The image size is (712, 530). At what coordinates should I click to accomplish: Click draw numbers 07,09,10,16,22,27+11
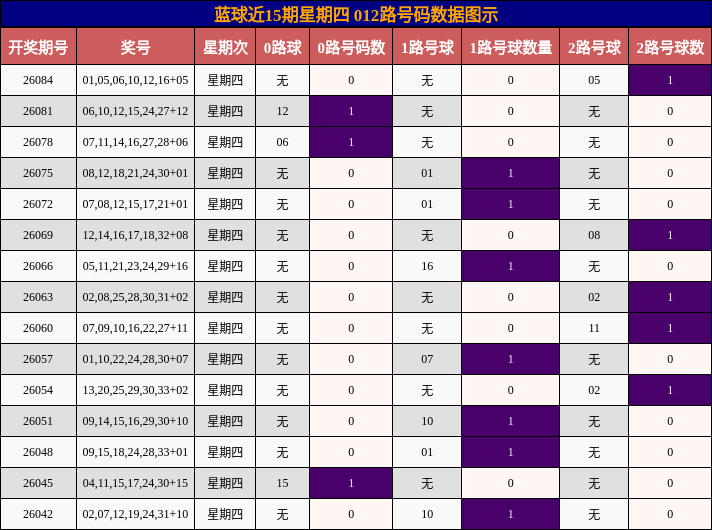[x=135, y=328]
